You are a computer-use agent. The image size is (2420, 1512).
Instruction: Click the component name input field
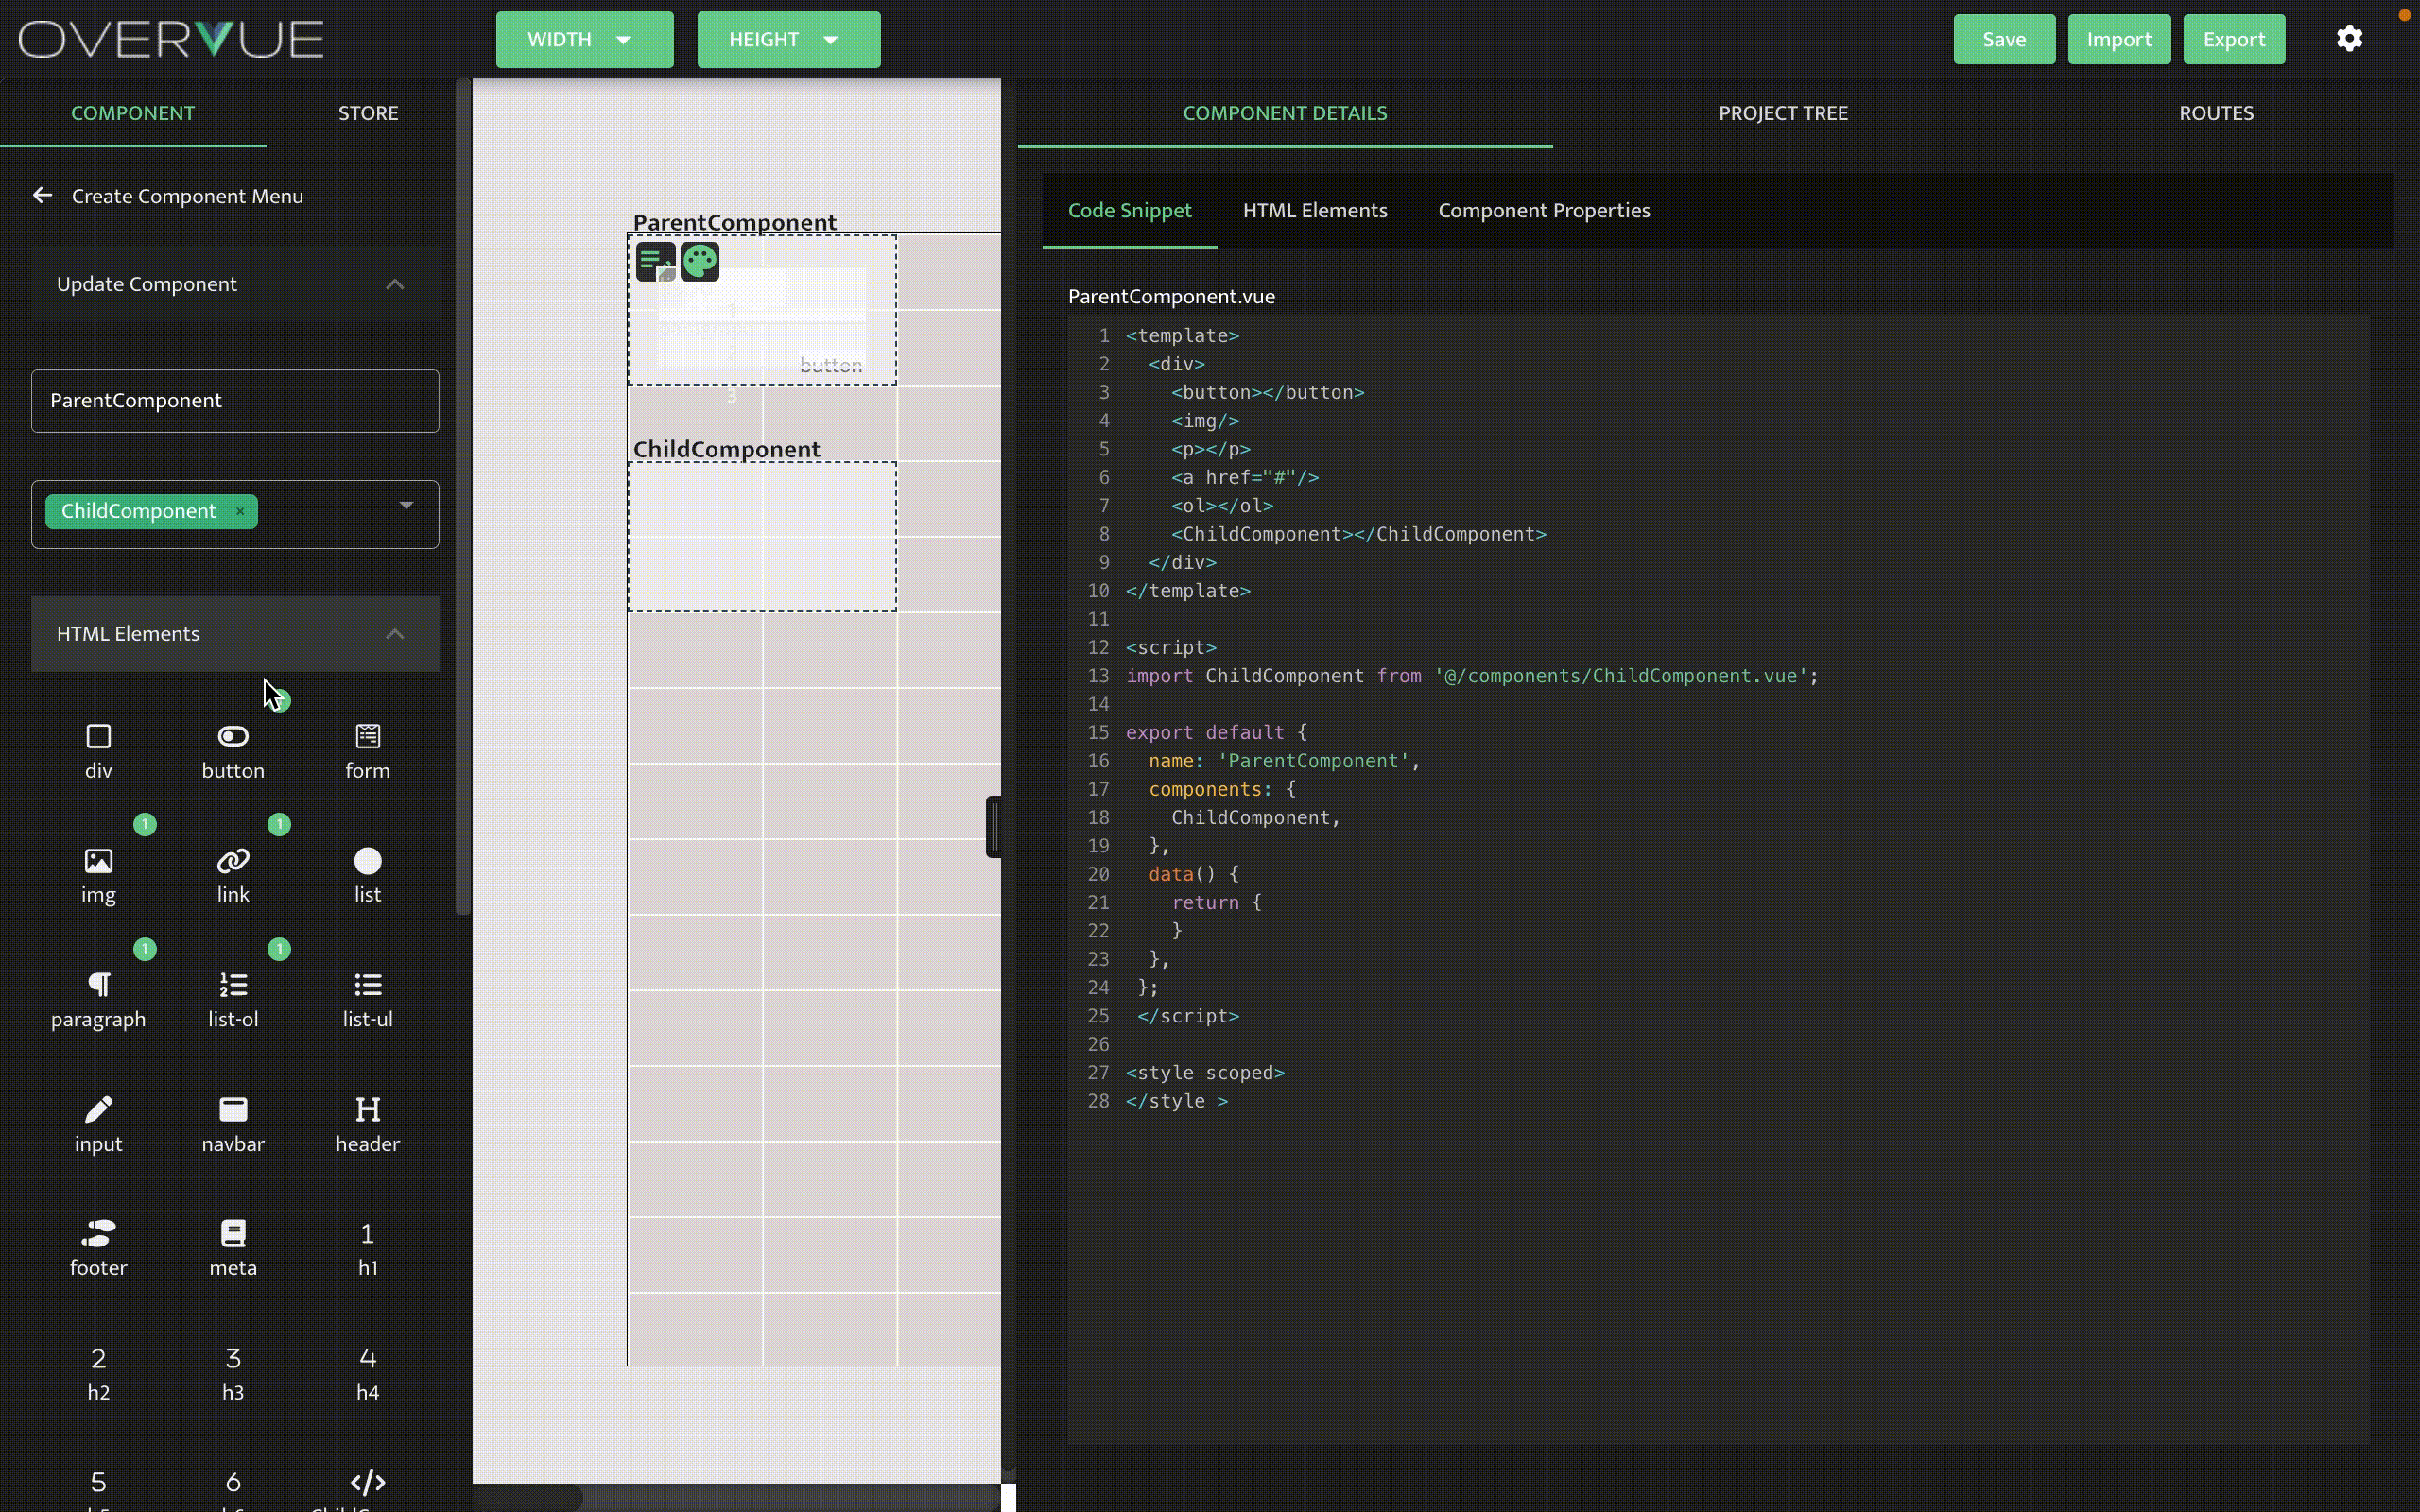[235, 401]
